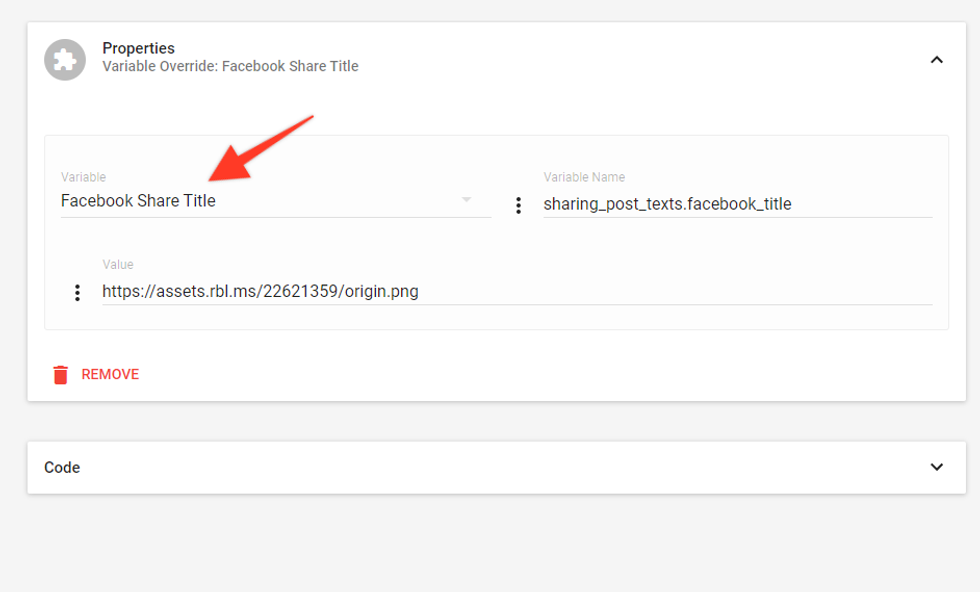Click the Variable Name label
980x592 pixels.
point(584,177)
